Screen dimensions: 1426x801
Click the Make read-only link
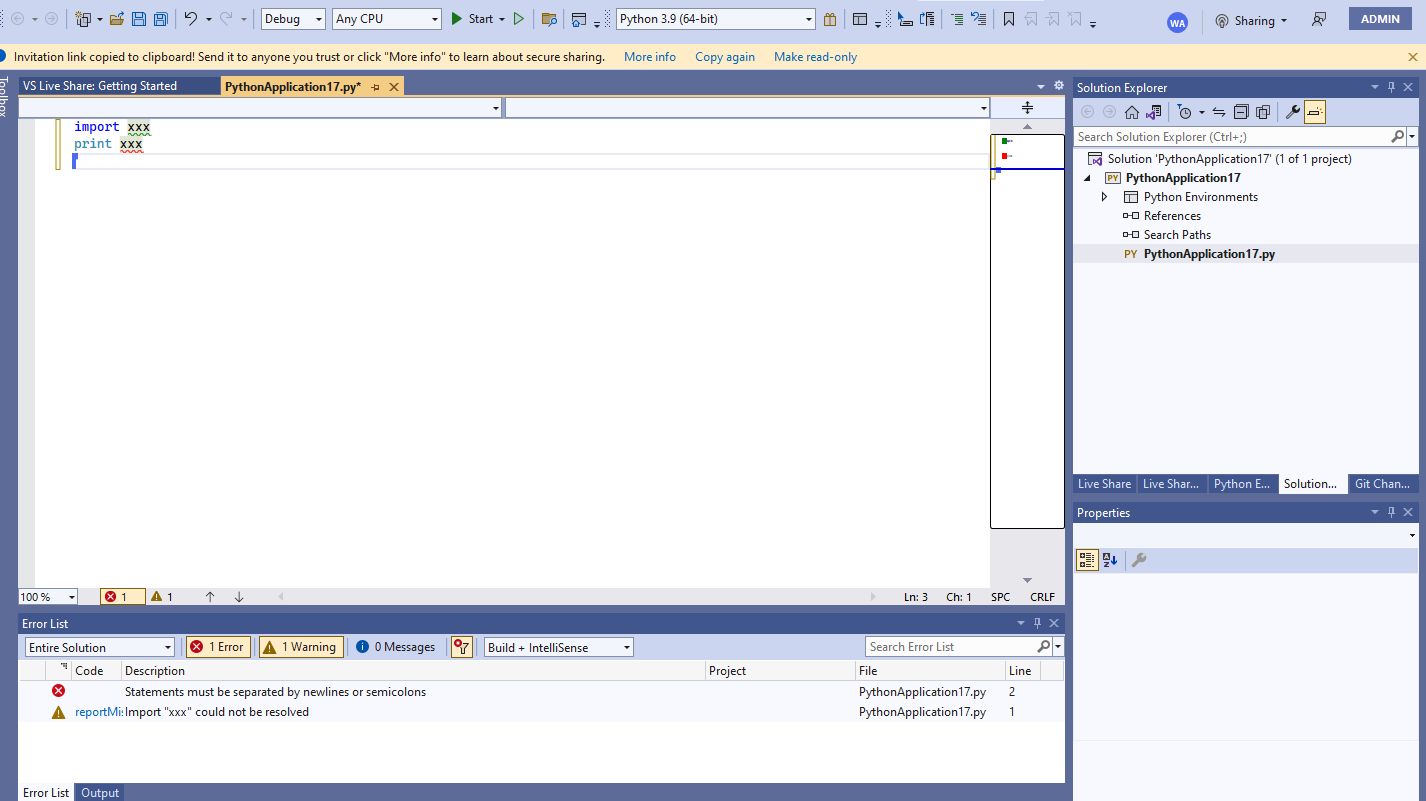(x=815, y=57)
